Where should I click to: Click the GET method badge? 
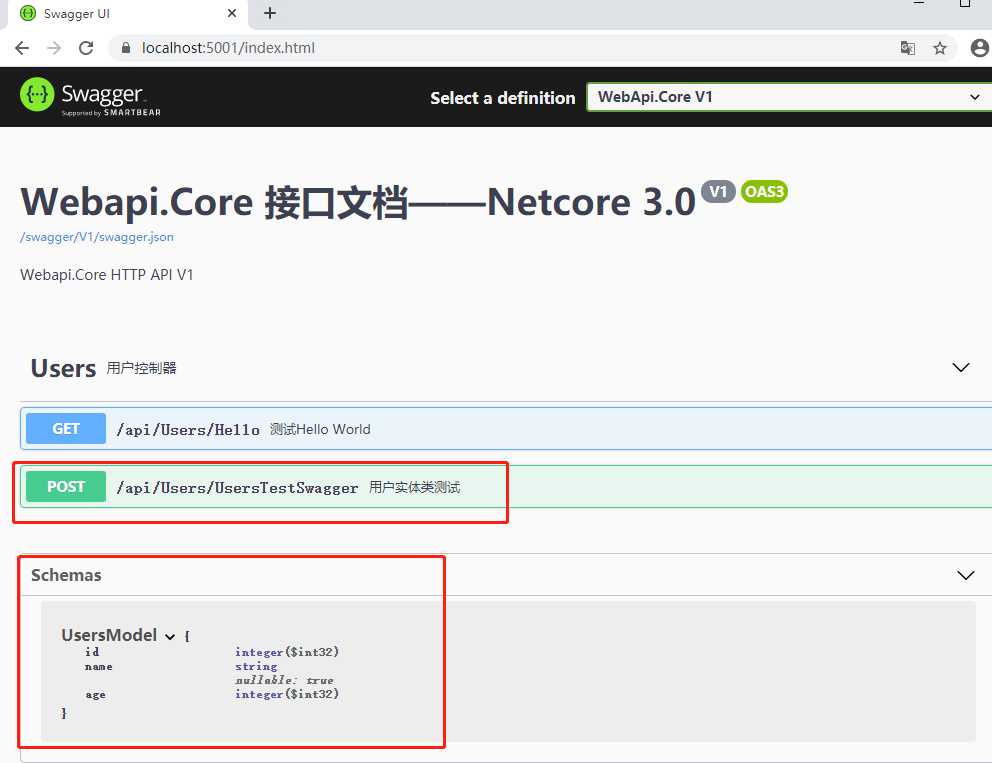pos(66,429)
